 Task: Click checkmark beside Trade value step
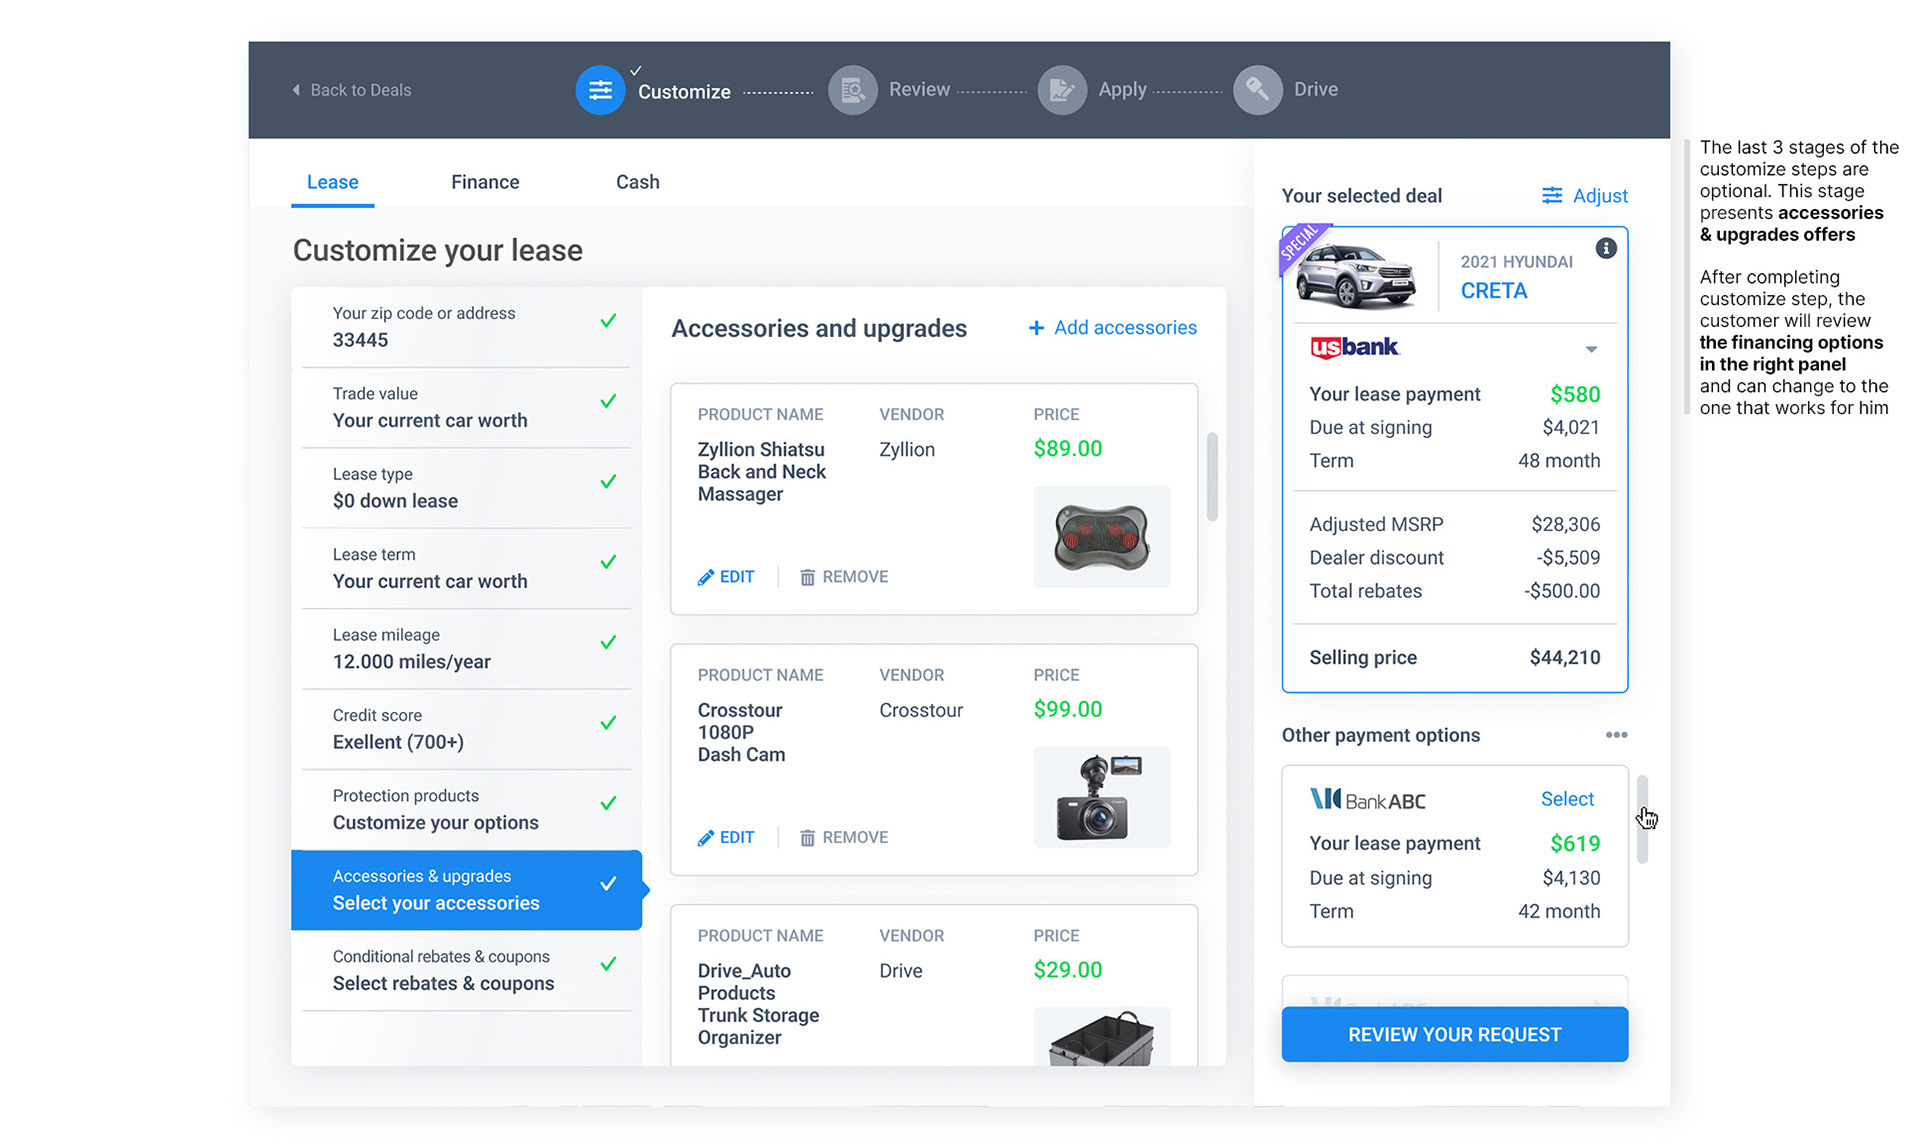point(608,402)
